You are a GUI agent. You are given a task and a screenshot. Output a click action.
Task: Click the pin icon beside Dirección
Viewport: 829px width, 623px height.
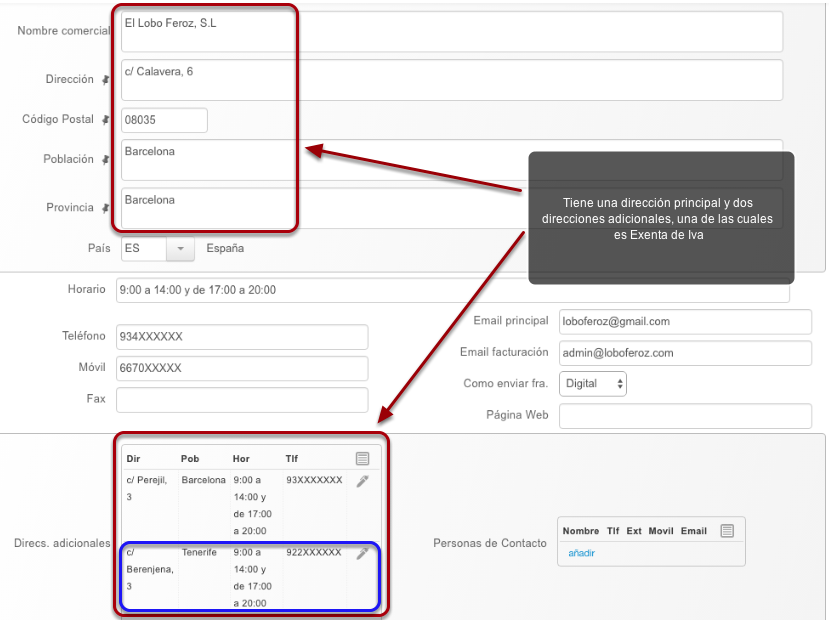pos(105,80)
